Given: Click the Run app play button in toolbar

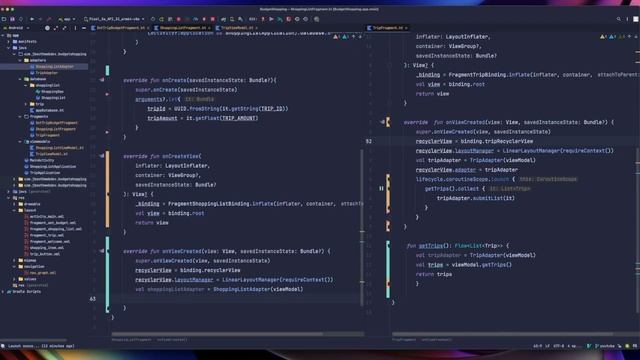Looking at the screenshot, I should pos(153,19).
